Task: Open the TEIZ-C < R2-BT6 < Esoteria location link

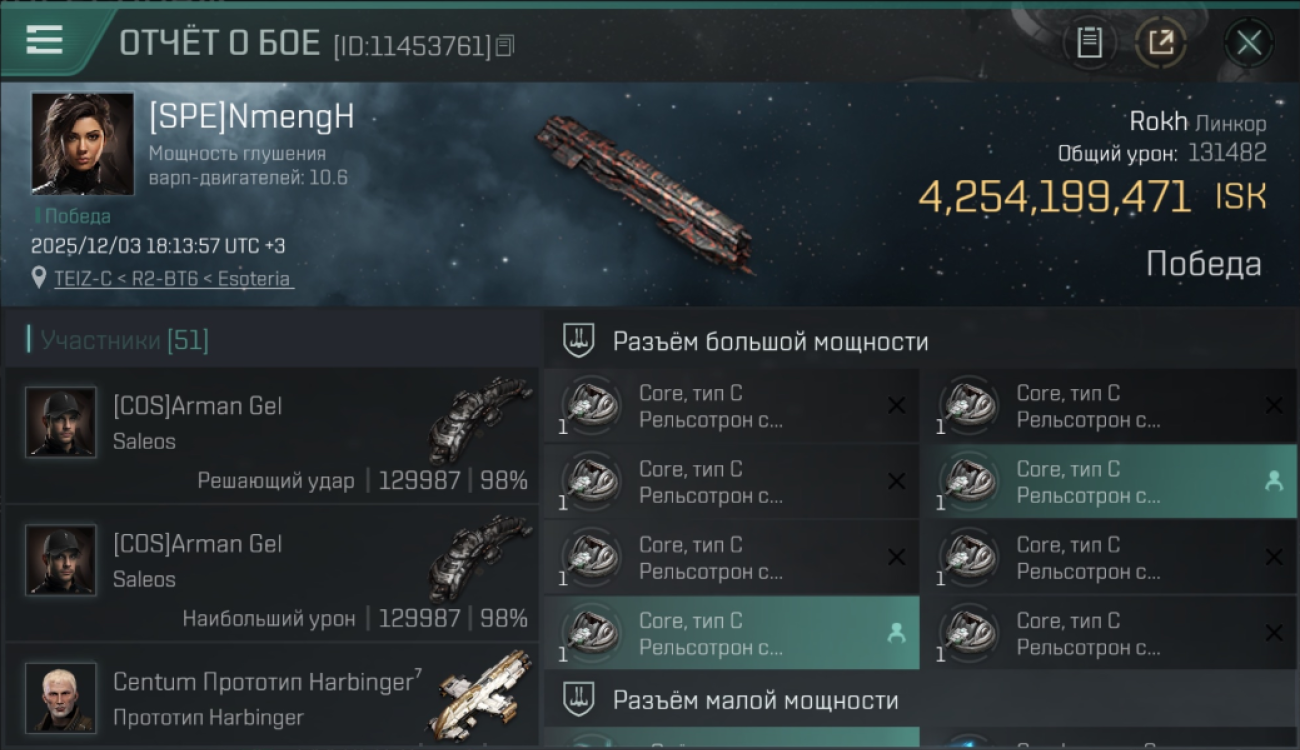Action: tap(174, 279)
